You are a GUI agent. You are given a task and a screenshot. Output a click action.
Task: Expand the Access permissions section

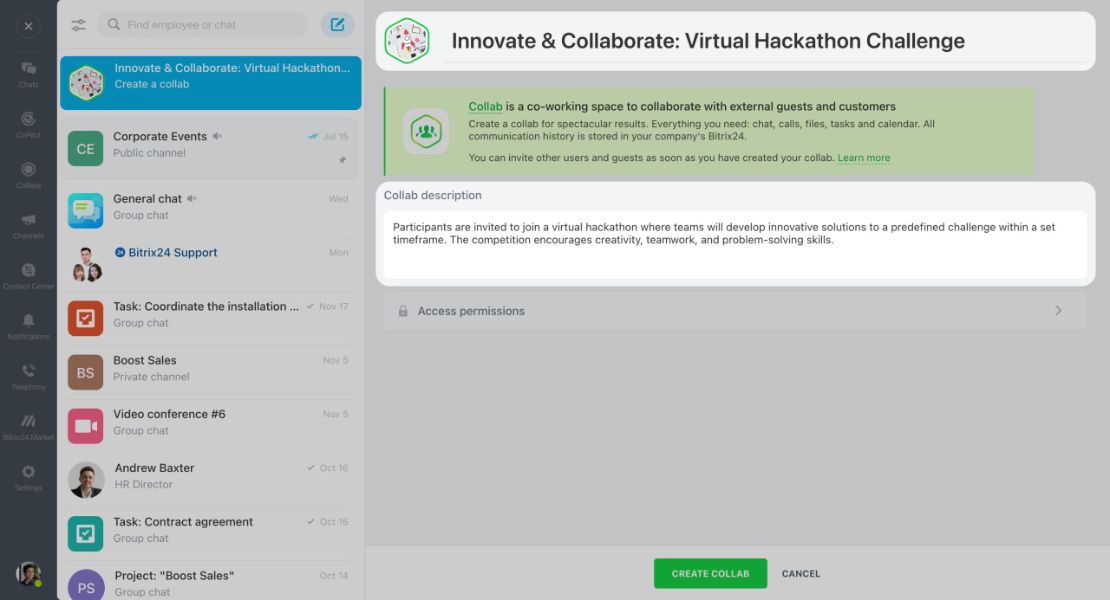coord(735,311)
